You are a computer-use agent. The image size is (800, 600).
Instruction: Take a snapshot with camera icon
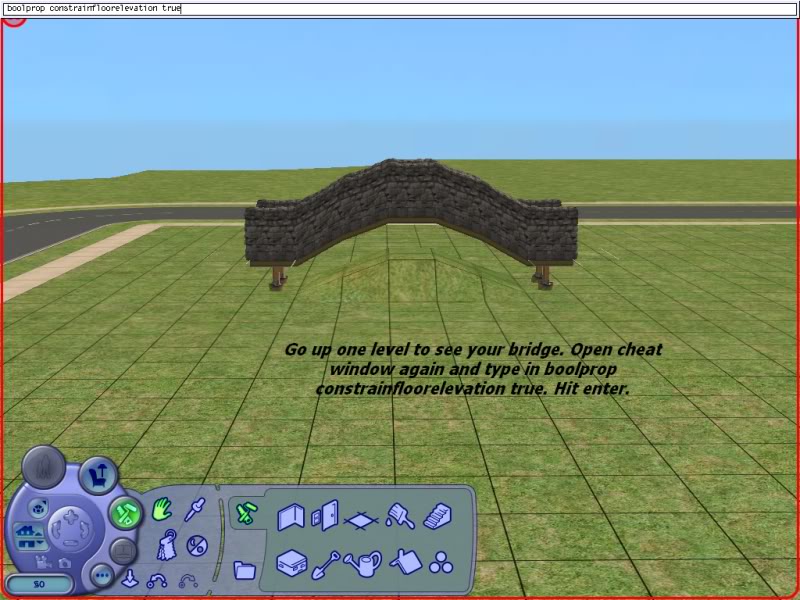pyautogui.click(x=65, y=563)
